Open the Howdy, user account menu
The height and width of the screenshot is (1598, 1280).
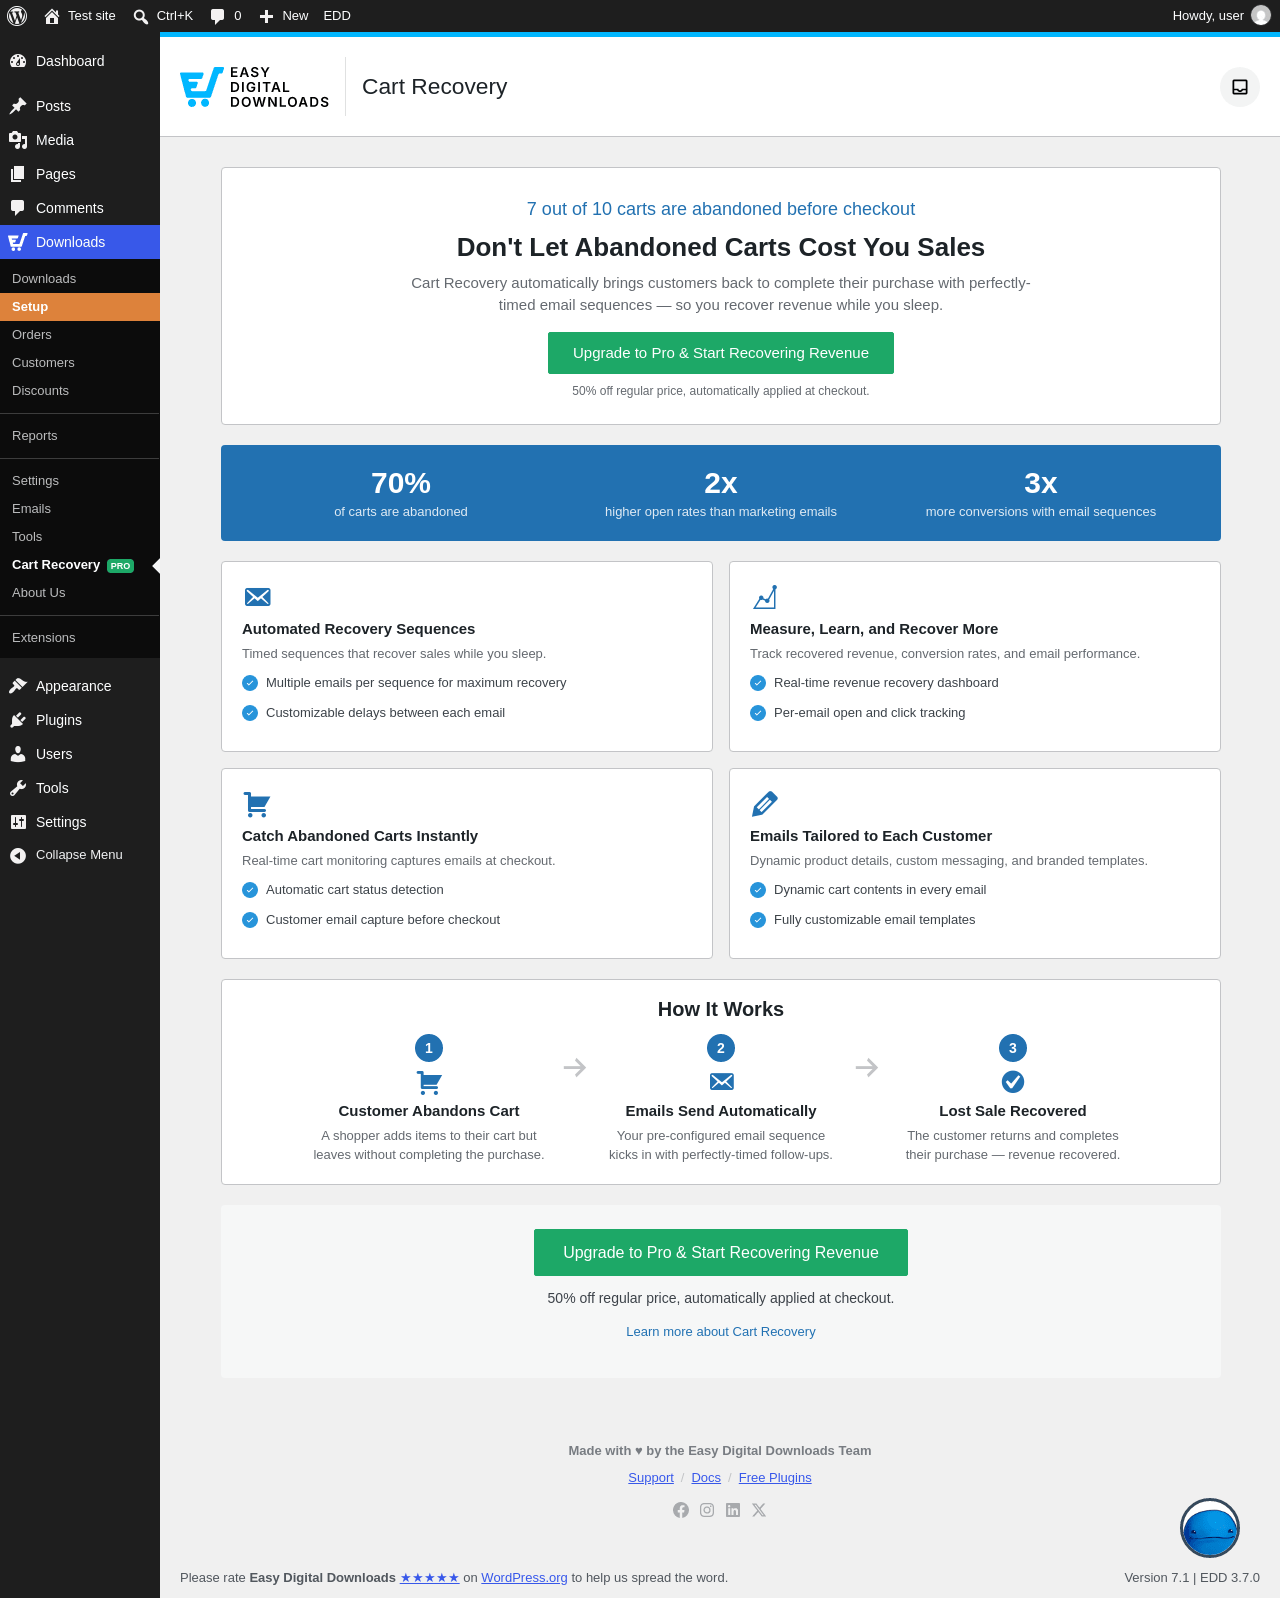coord(1221,16)
